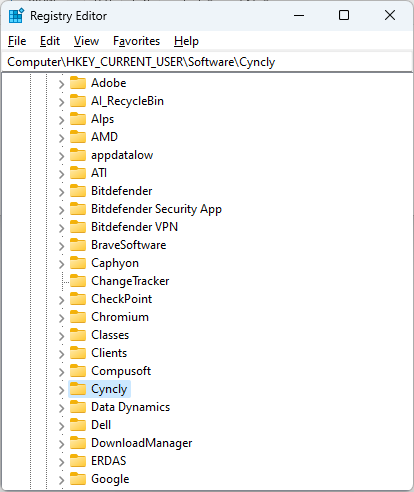
Task: Open the Favorites menu
Action: click(136, 41)
